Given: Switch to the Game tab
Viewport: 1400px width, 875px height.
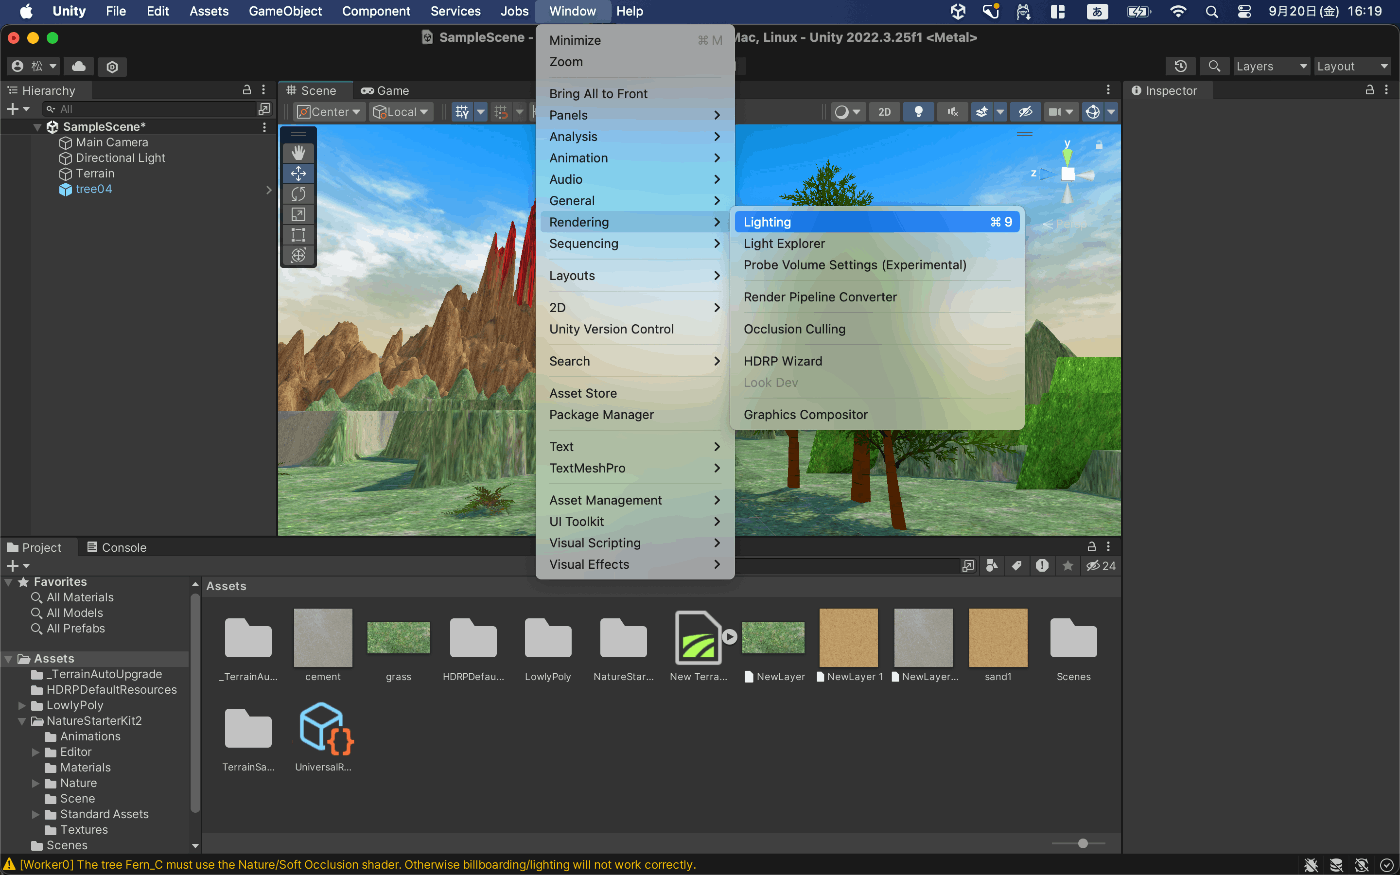Looking at the screenshot, I should (385, 90).
